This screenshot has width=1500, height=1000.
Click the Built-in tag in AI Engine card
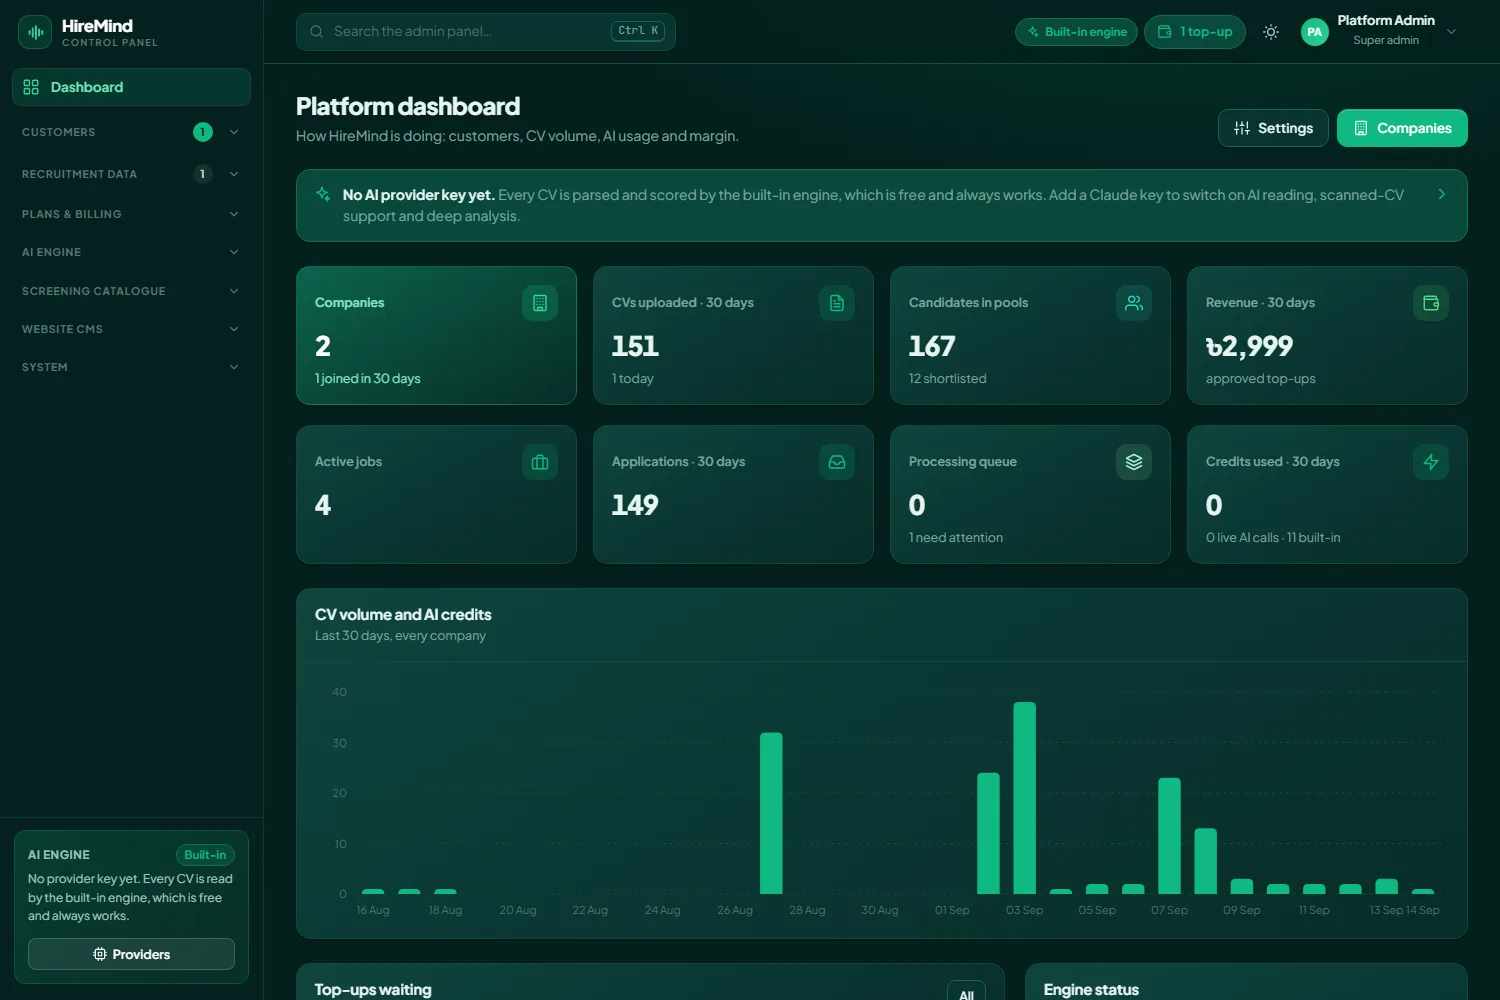click(205, 855)
